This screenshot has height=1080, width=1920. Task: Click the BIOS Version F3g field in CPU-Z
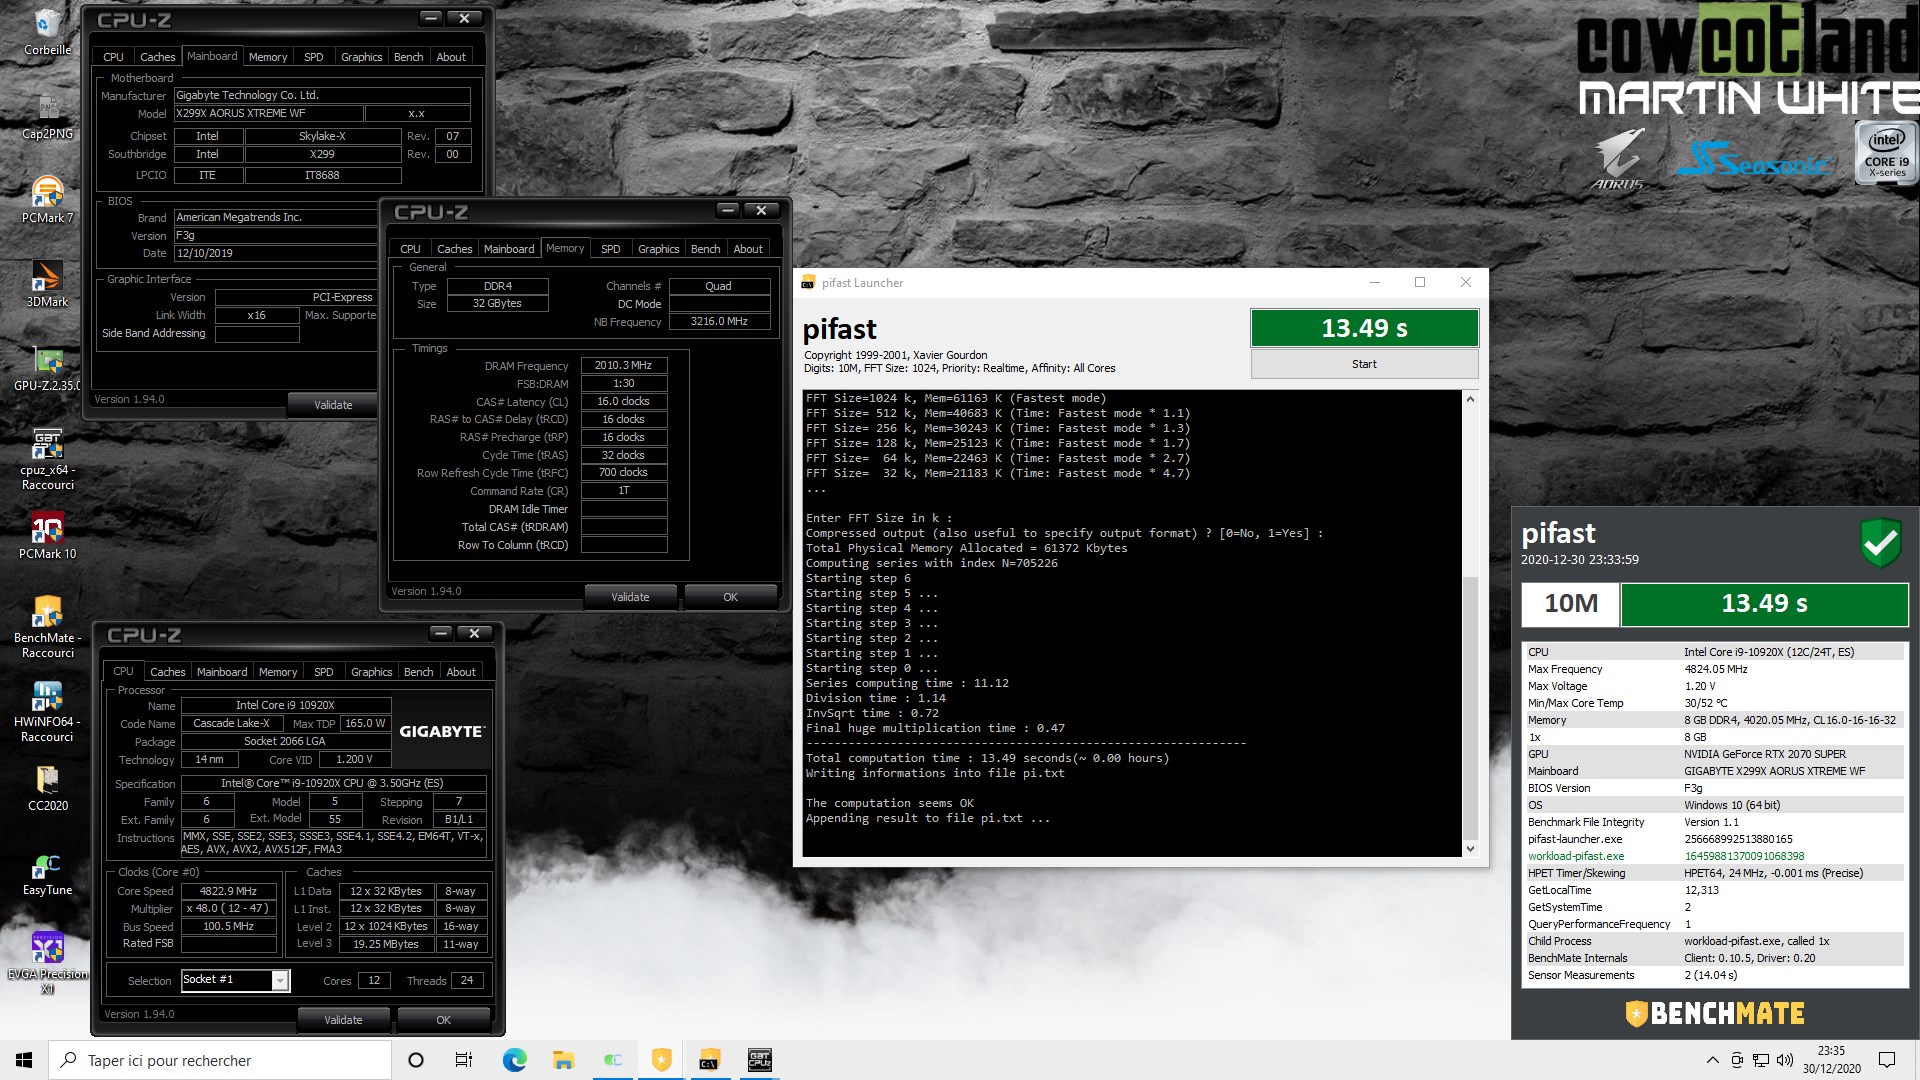click(275, 236)
